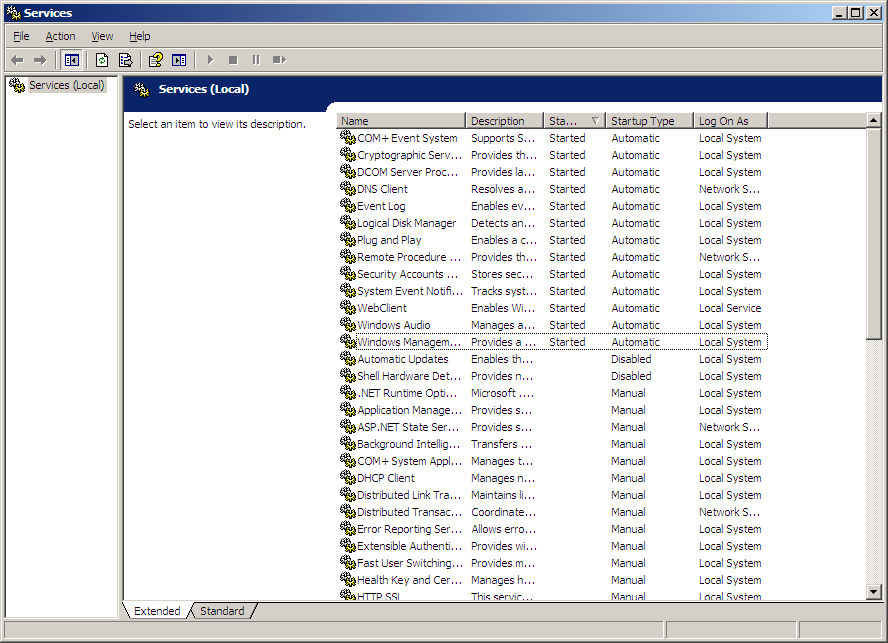The image size is (888, 643).
Task: Click the gear icon of Windows Audio
Action: tap(348, 325)
